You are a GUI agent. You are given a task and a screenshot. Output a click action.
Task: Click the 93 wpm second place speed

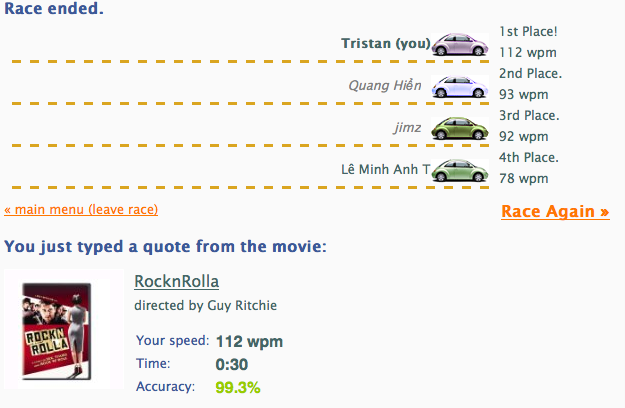[523, 94]
